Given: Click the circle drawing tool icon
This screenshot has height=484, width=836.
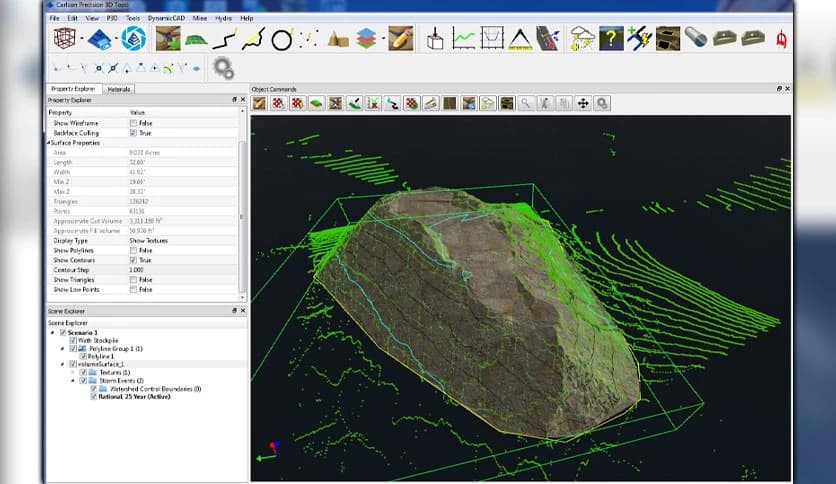Looking at the screenshot, I should (282, 40).
